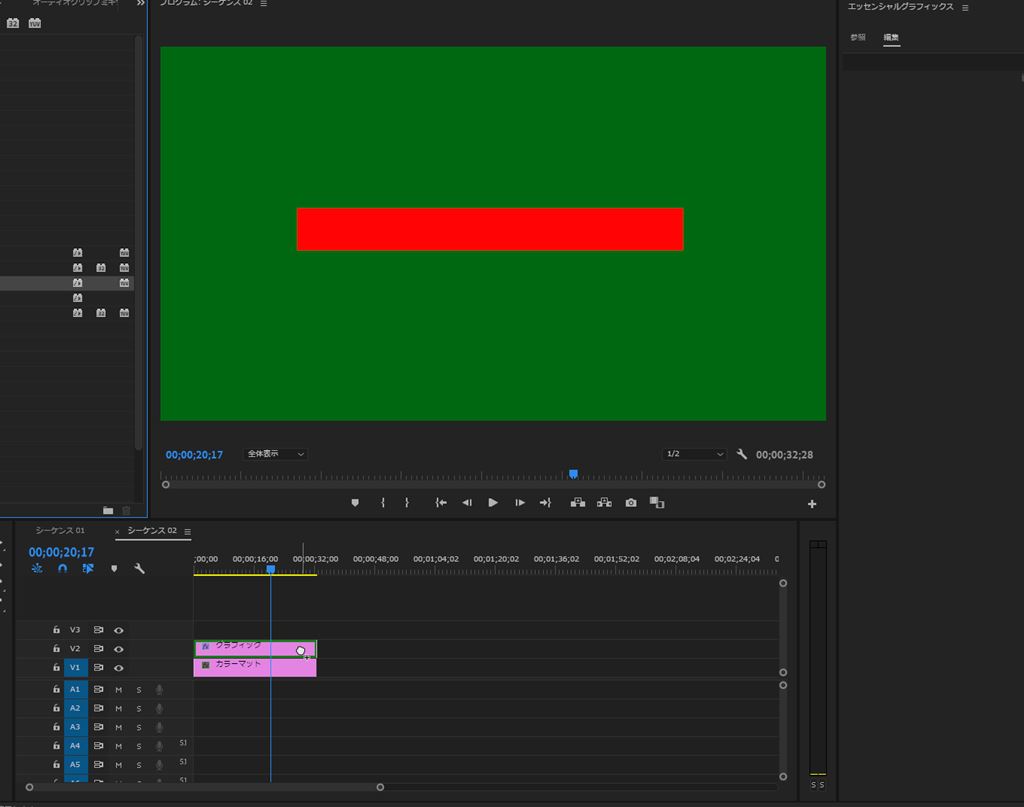Click the Add Marker icon in program monitor
The image size is (1024, 807).
355,503
